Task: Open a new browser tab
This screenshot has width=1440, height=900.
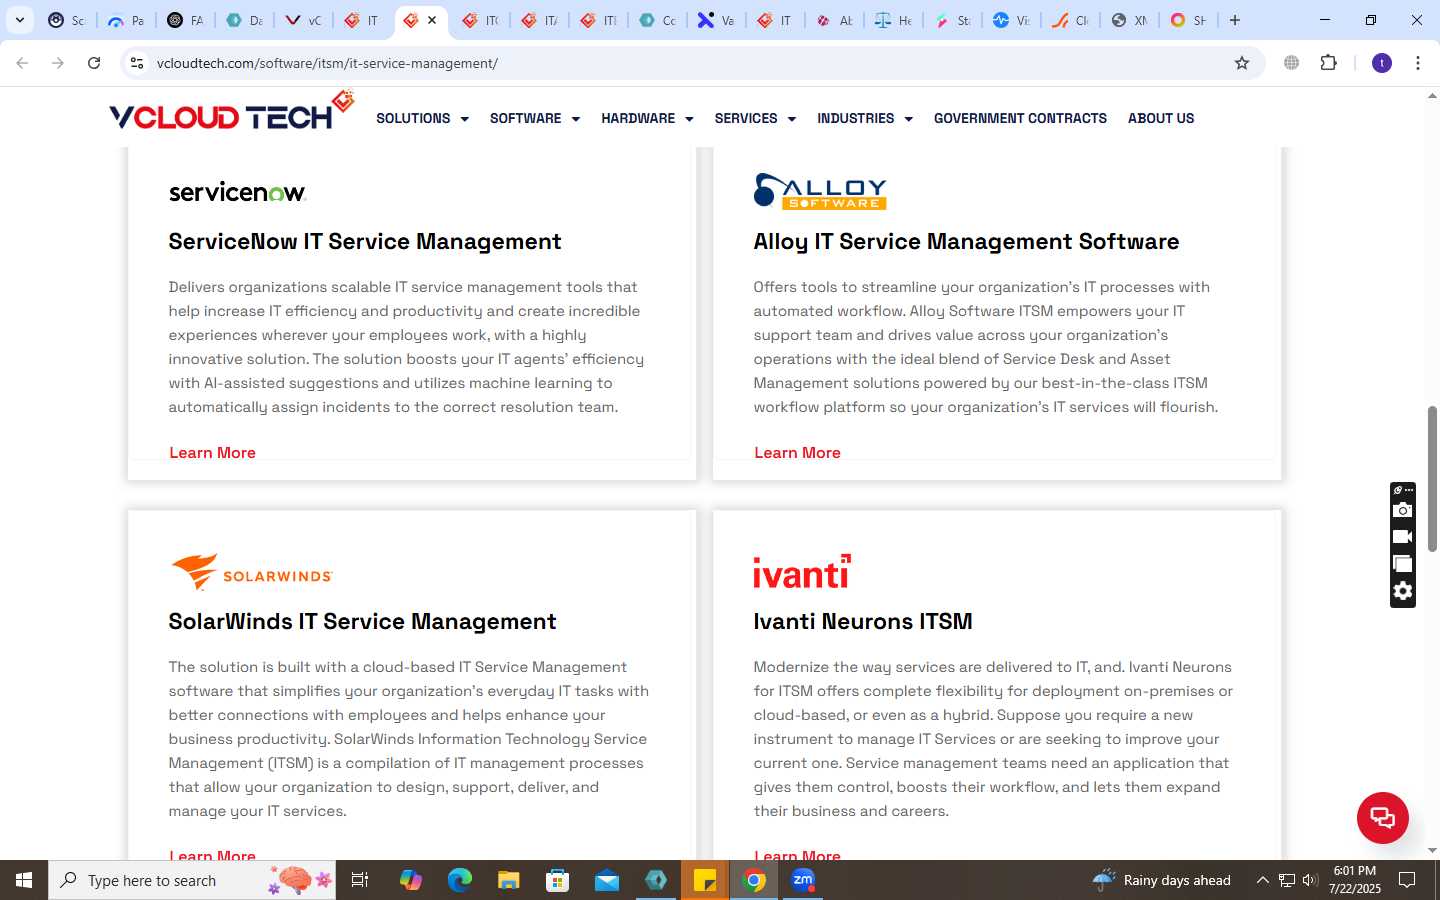Action: pos(1235,20)
